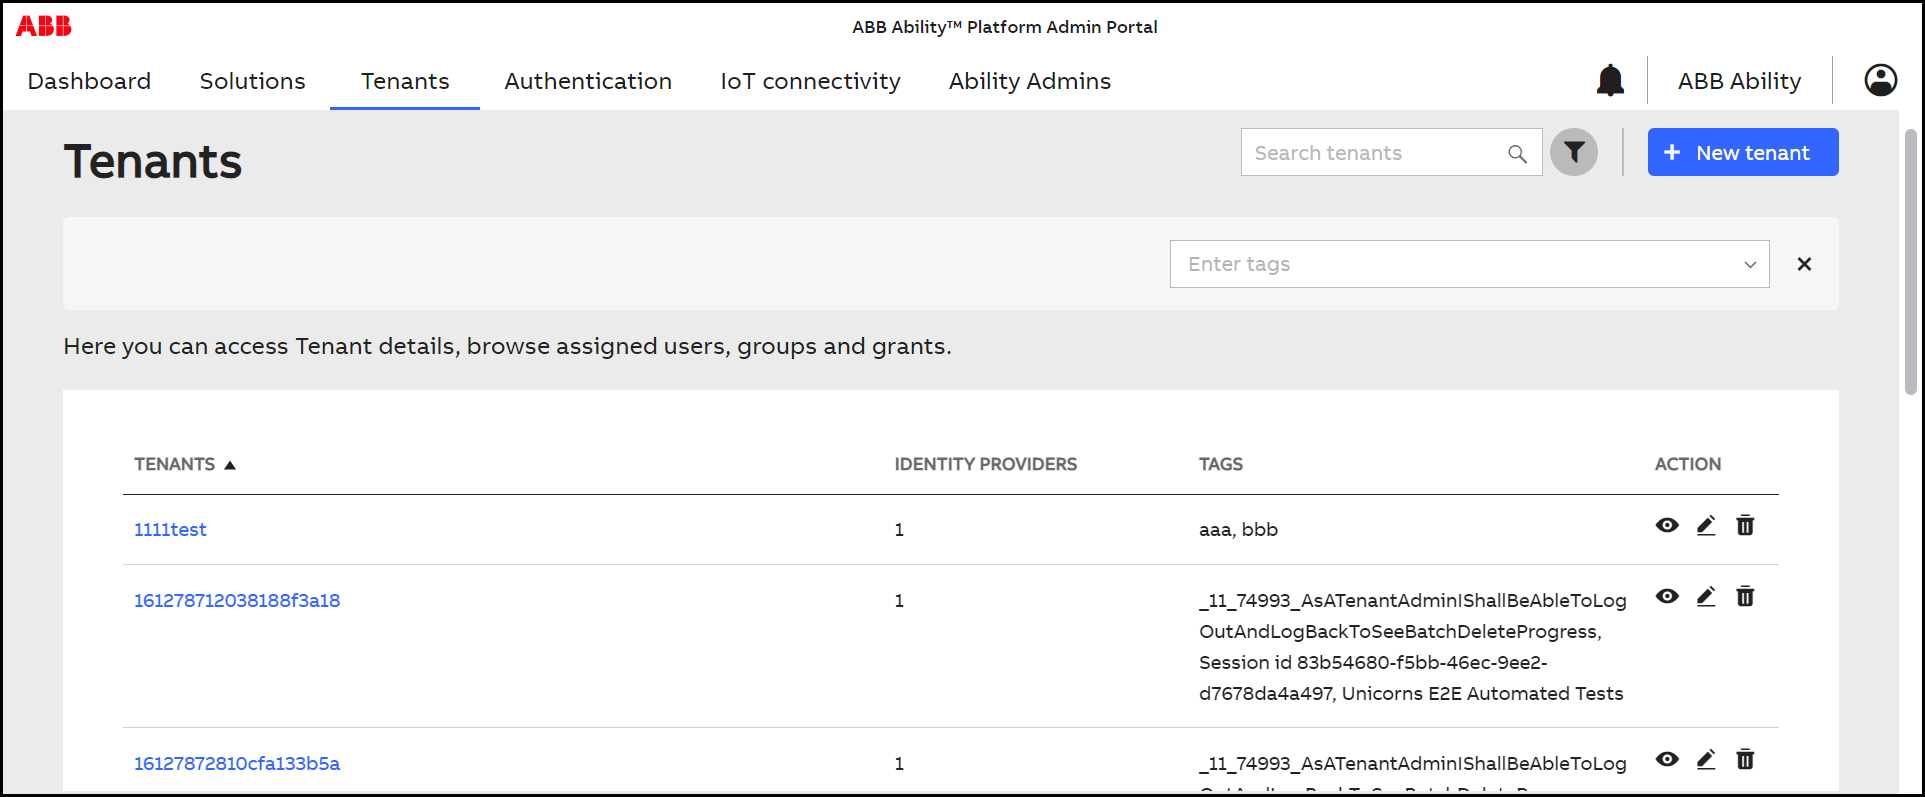Sort by the TENANTS column header
1925x797 pixels.
click(185, 464)
